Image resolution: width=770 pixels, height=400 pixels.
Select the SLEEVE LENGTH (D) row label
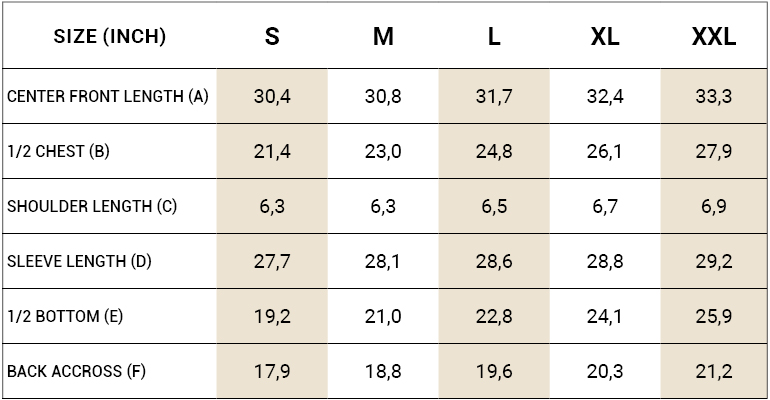click(x=80, y=262)
